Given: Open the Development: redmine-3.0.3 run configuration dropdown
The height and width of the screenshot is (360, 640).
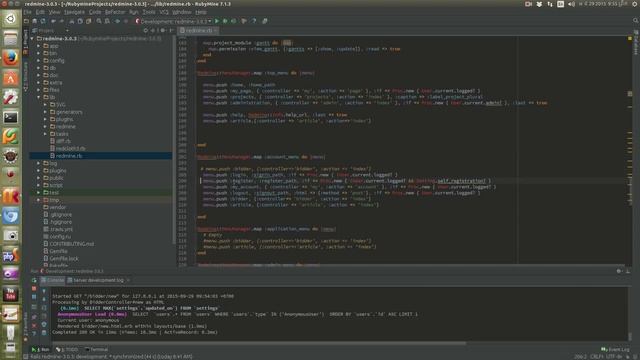Looking at the screenshot, I should tap(174, 21).
